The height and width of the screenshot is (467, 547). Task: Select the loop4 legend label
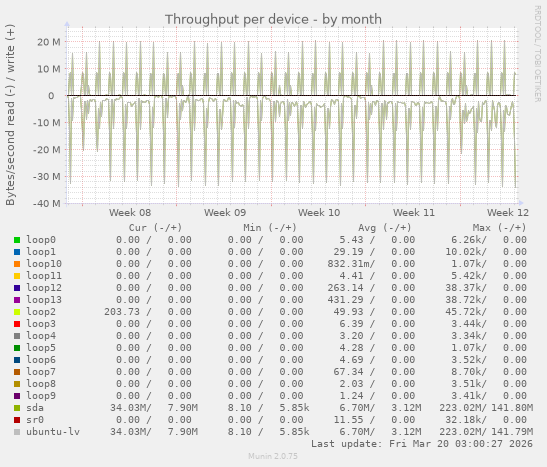(41, 336)
